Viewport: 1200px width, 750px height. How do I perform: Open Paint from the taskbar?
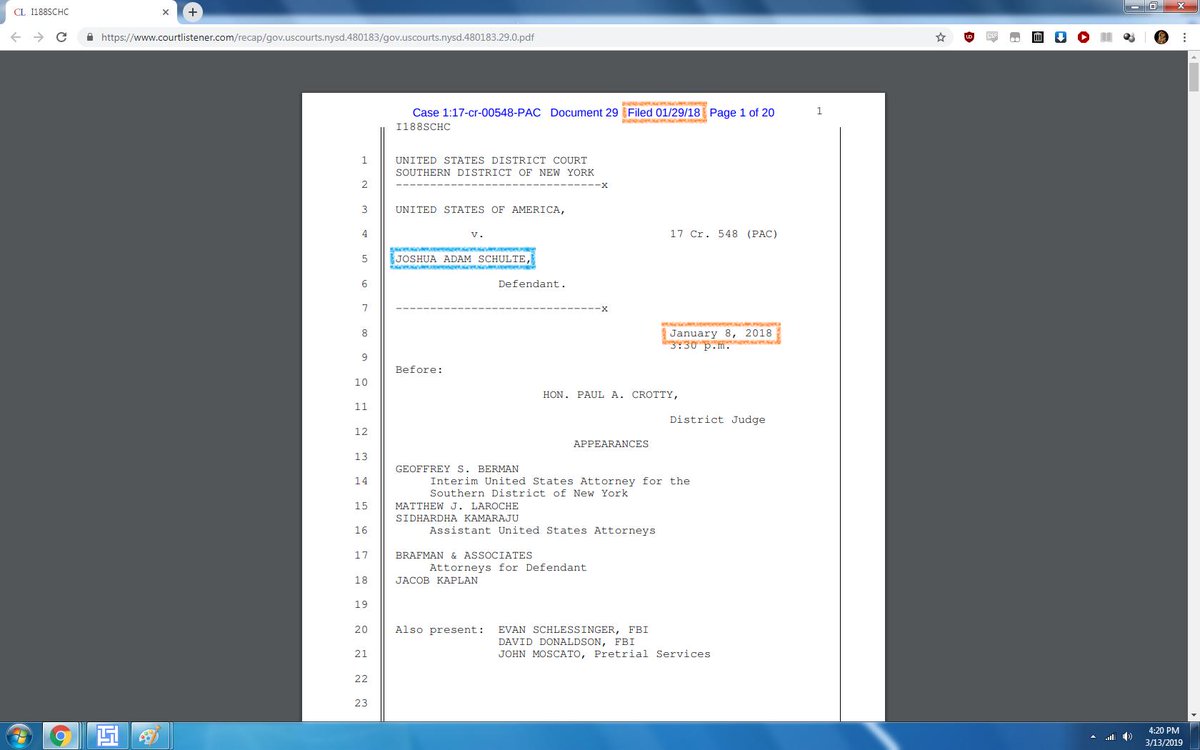[x=150, y=736]
